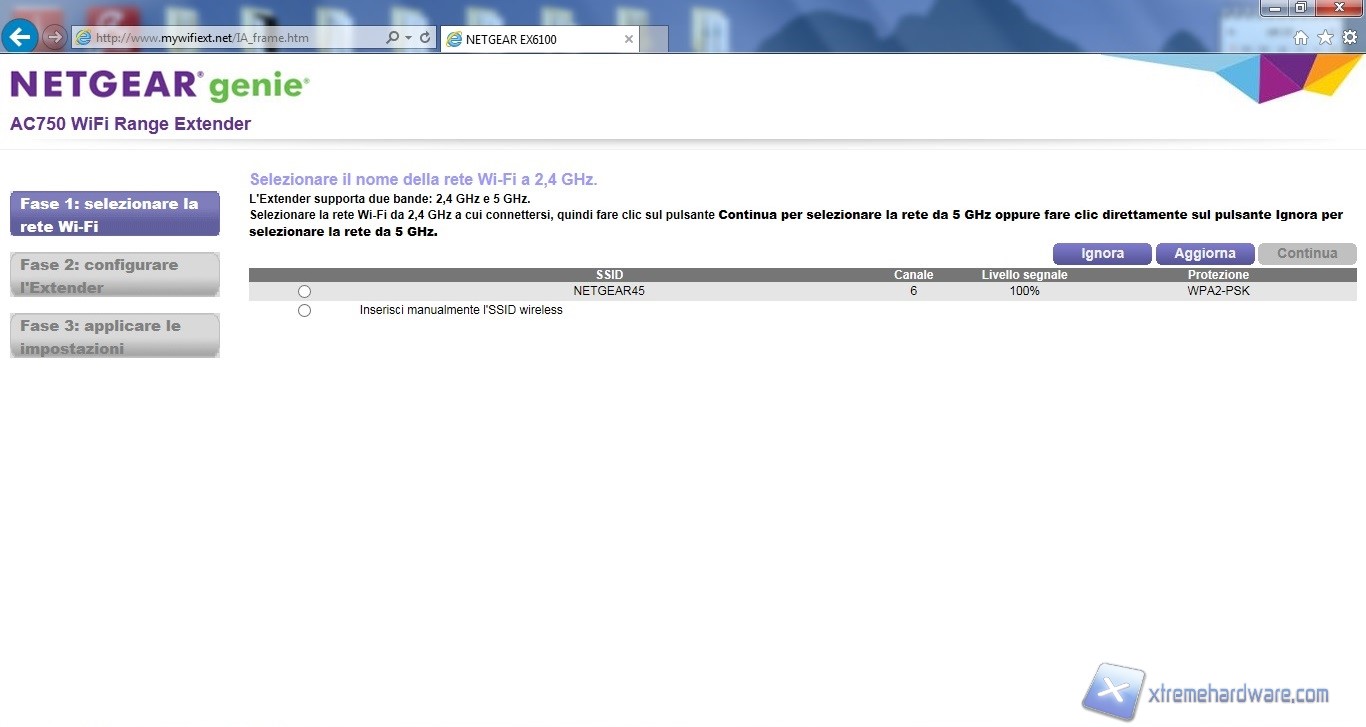Open the browser Home icon
Image resolution: width=1366 pixels, height=727 pixels.
tap(1301, 38)
